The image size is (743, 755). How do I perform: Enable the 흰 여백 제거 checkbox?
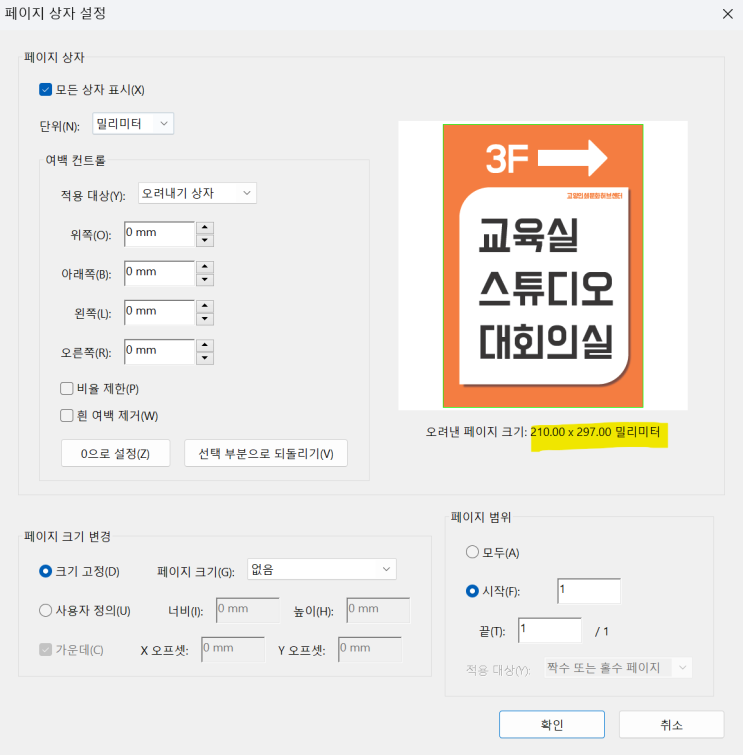point(67,415)
